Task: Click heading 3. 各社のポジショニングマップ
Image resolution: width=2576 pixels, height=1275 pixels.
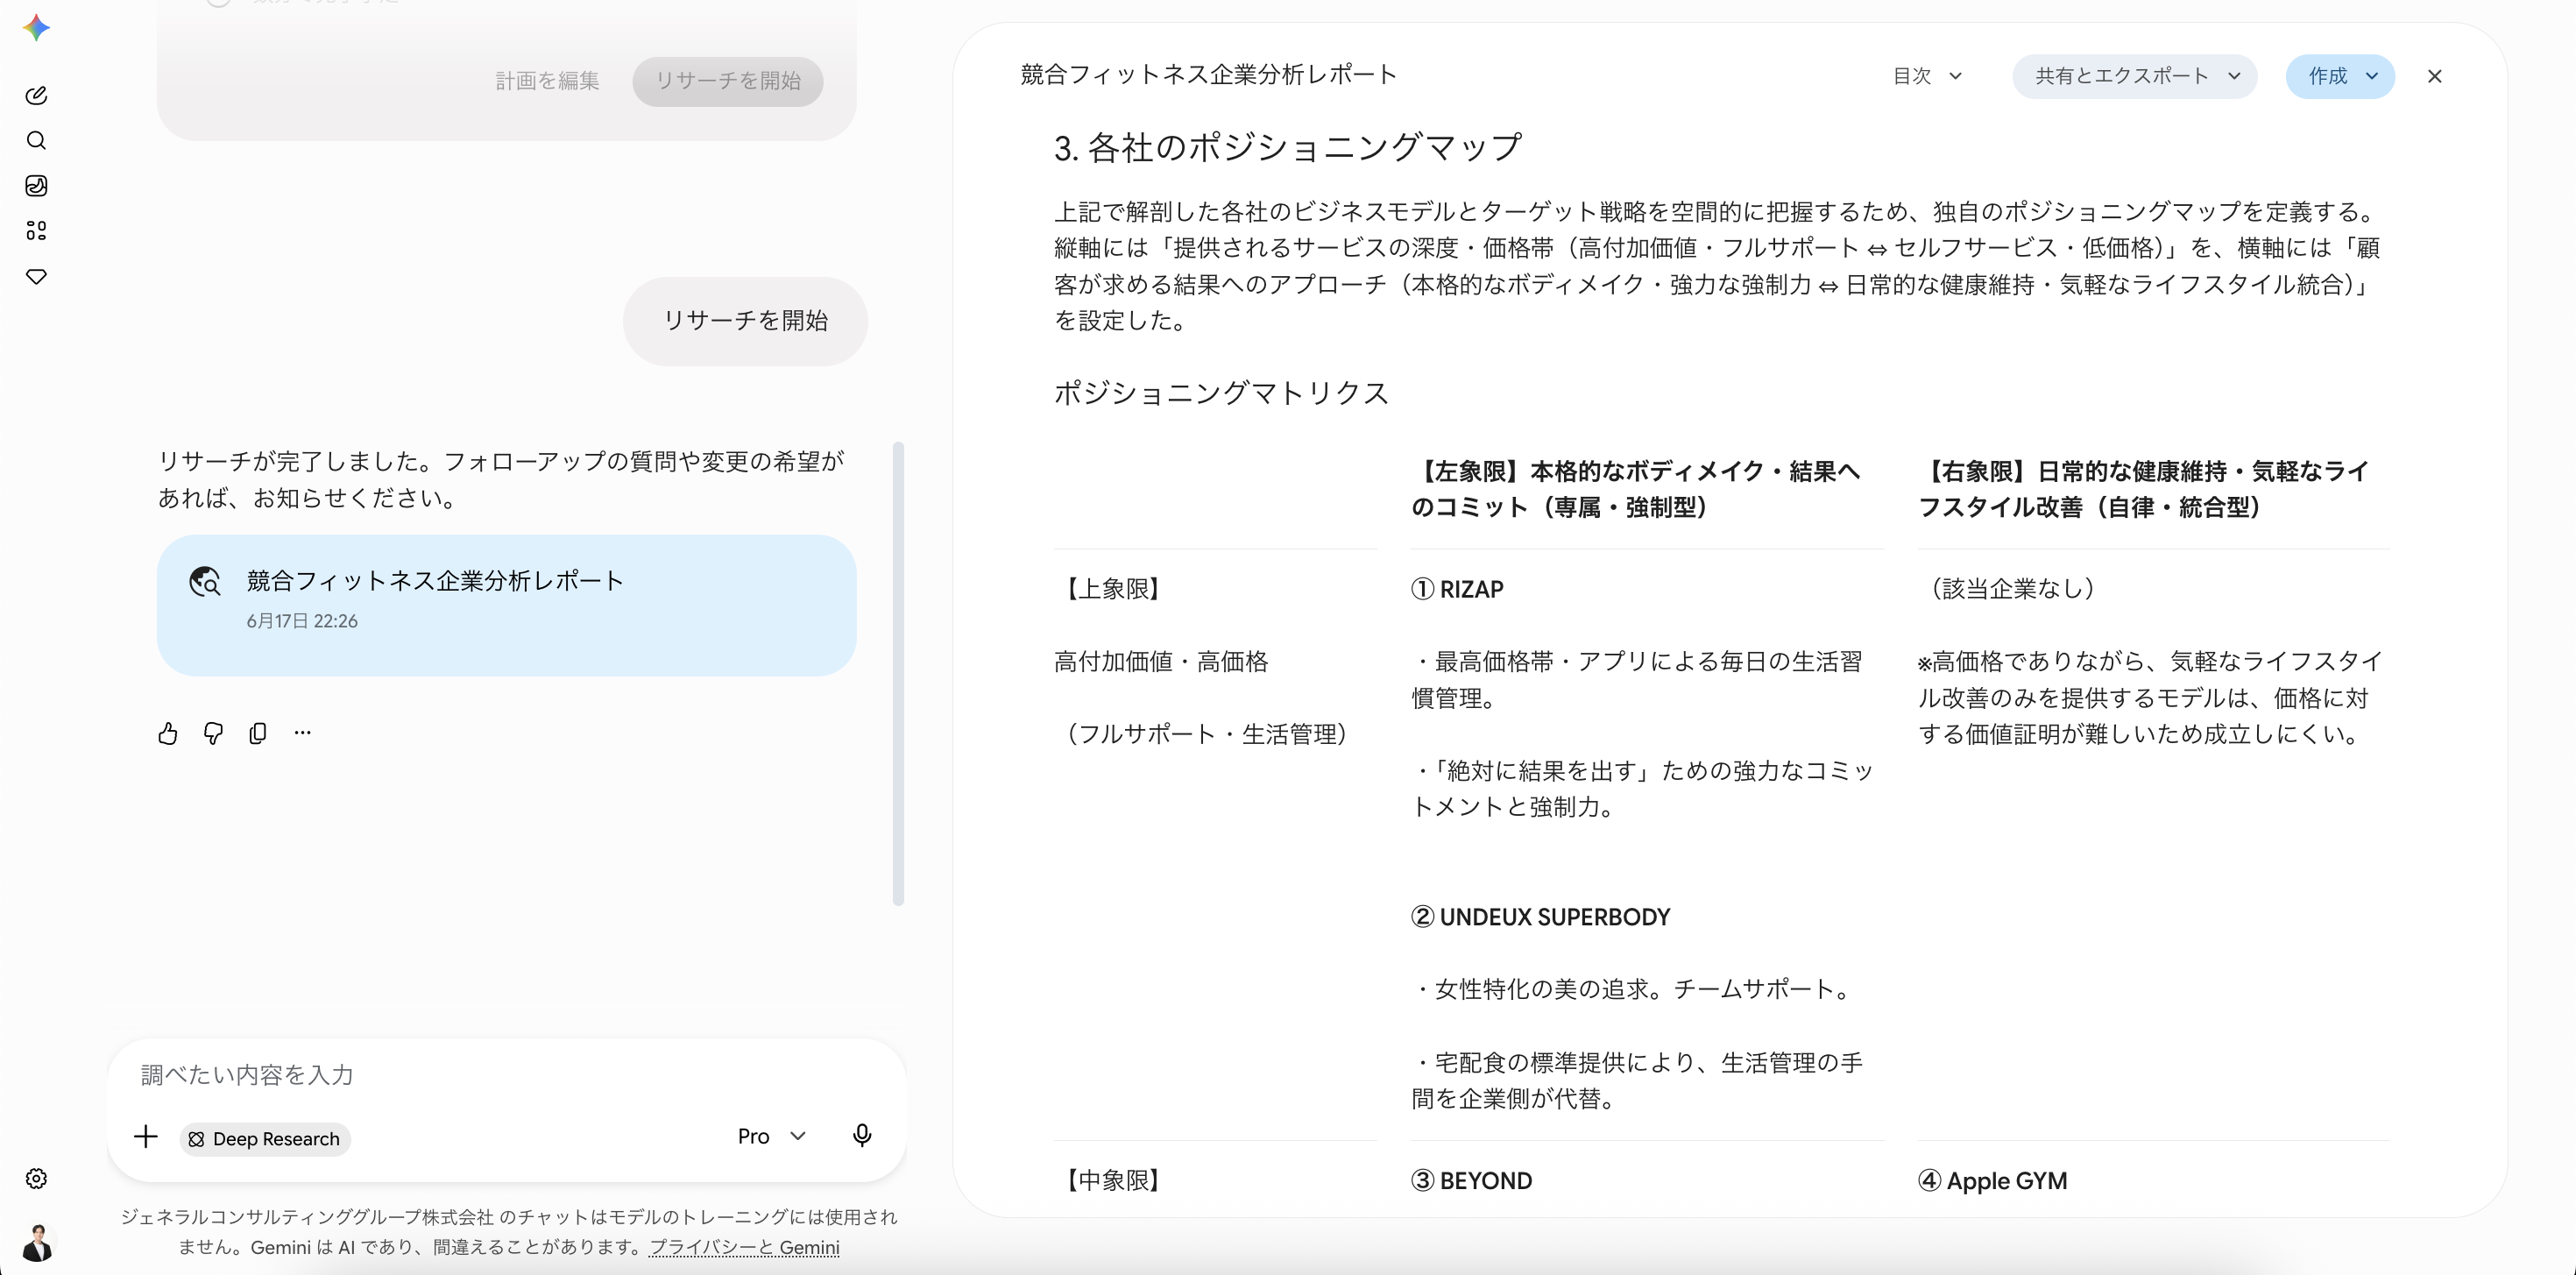Action: tap(1288, 148)
